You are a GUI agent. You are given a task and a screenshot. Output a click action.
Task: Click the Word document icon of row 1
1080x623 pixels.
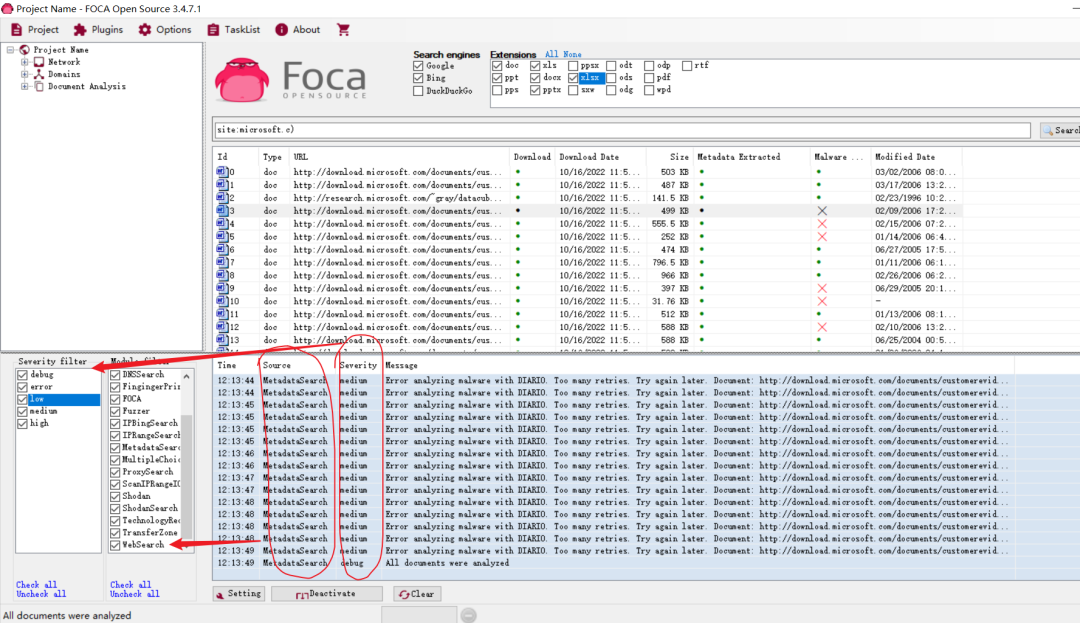pyautogui.click(x=222, y=184)
